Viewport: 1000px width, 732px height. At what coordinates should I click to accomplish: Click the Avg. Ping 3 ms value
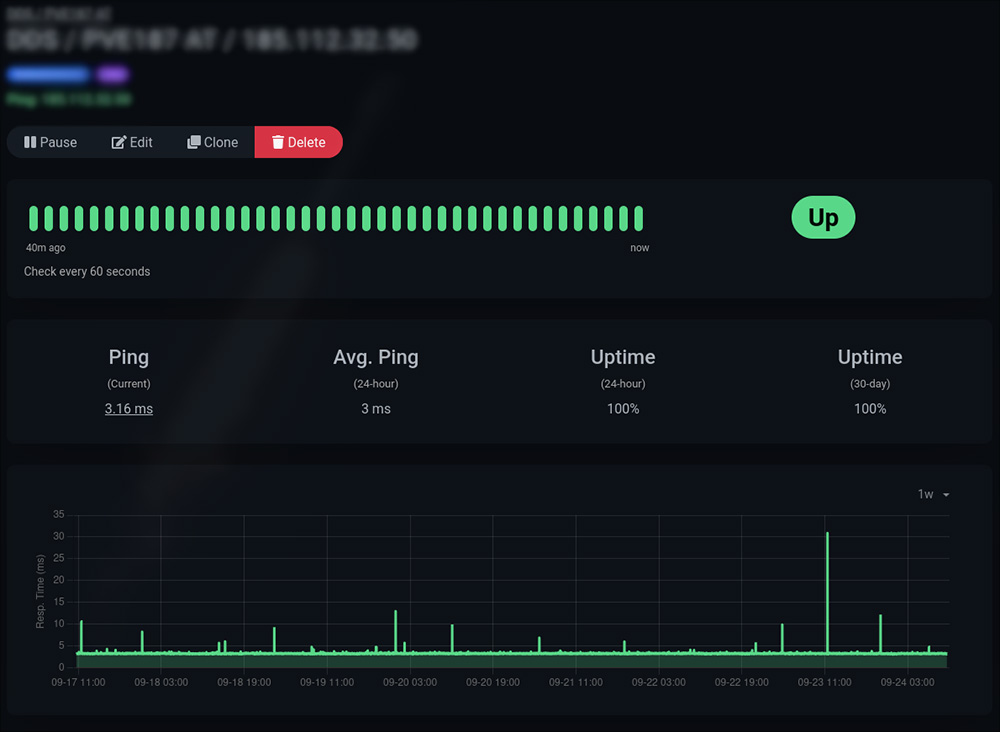point(376,408)
